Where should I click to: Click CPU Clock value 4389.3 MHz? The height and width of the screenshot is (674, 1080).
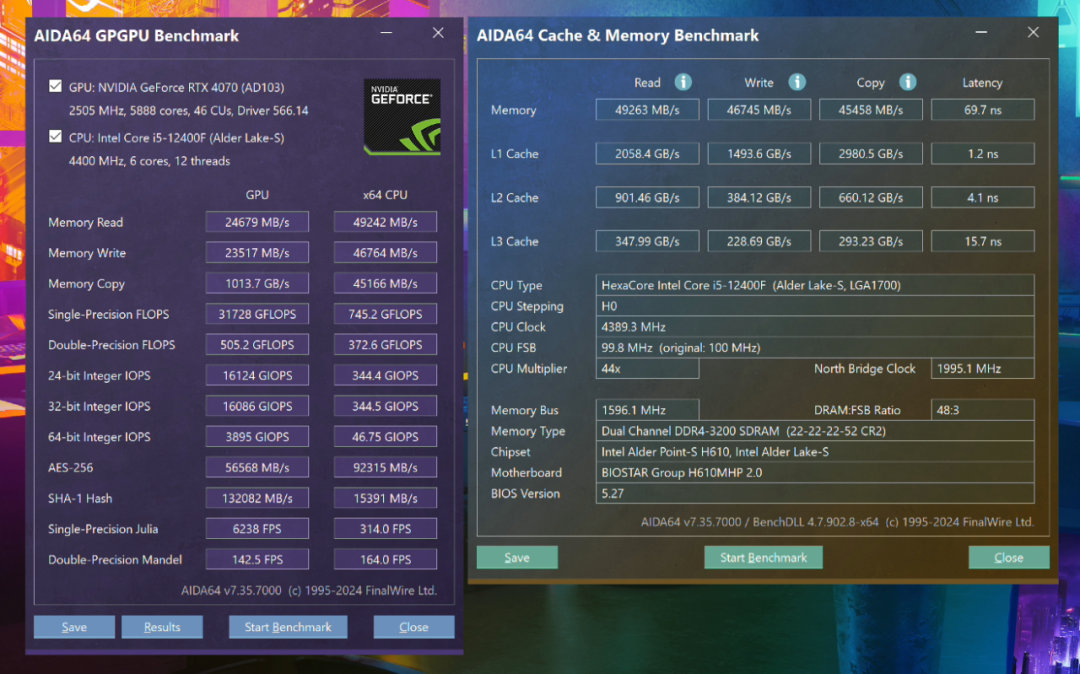click(x=815, y=326)
